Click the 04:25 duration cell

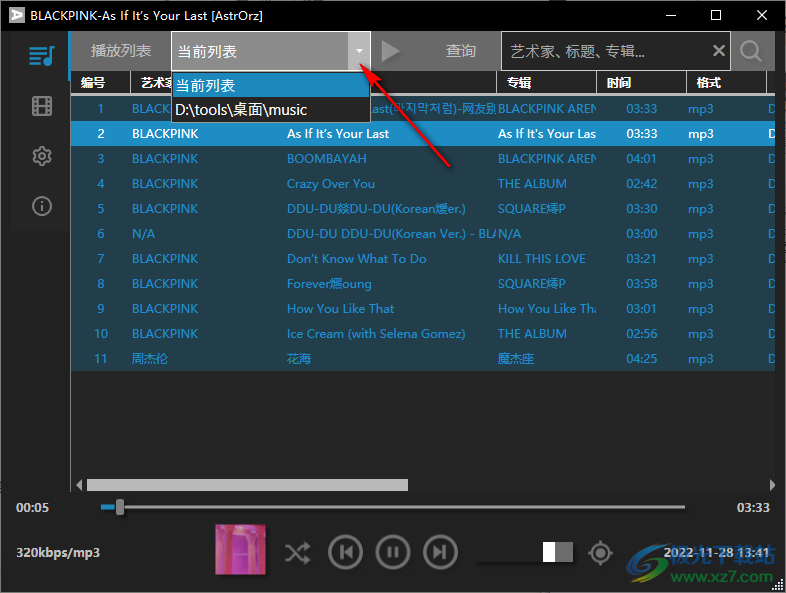pos(642,359)
